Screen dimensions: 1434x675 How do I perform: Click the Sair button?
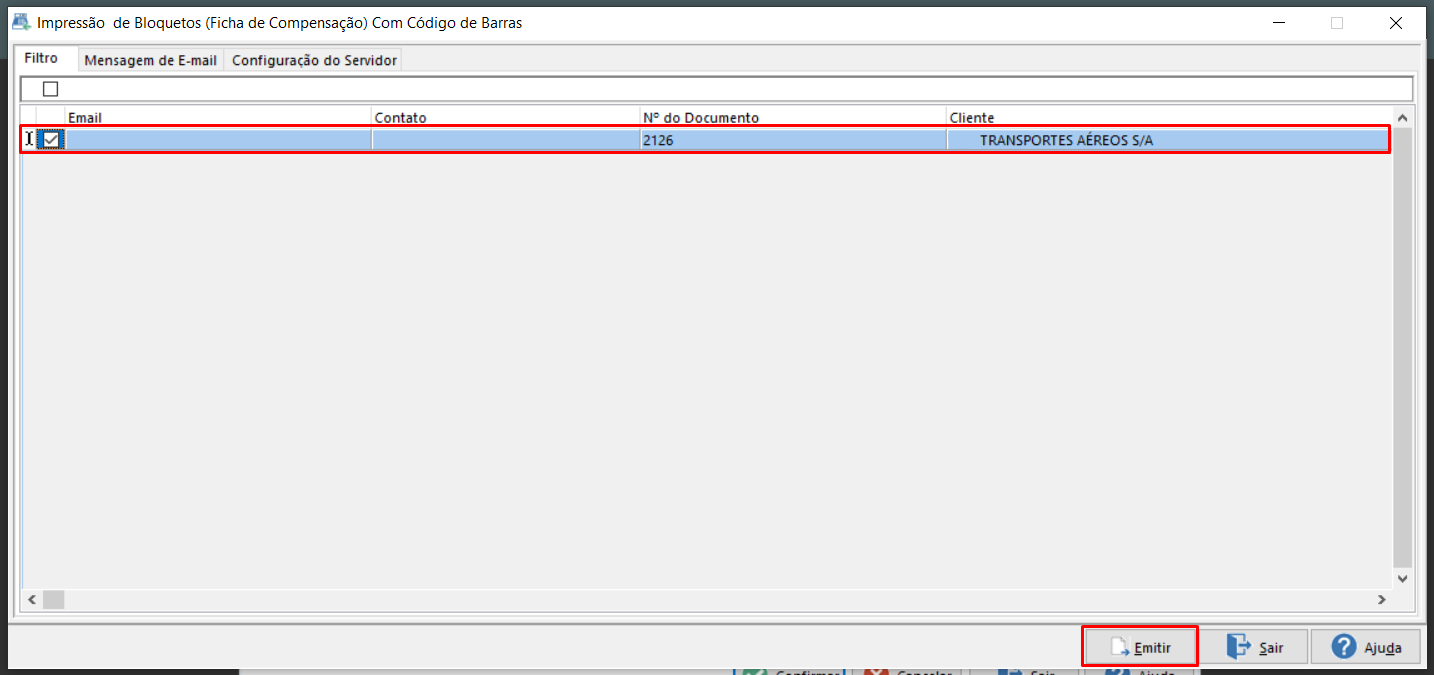(1254, 647)
